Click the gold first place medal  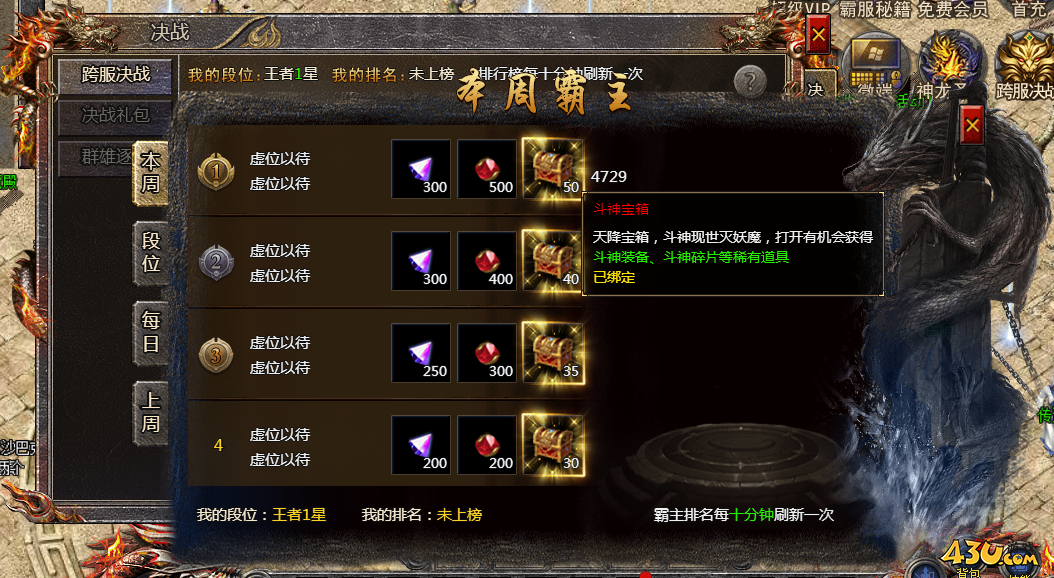[x=216, y=171]
